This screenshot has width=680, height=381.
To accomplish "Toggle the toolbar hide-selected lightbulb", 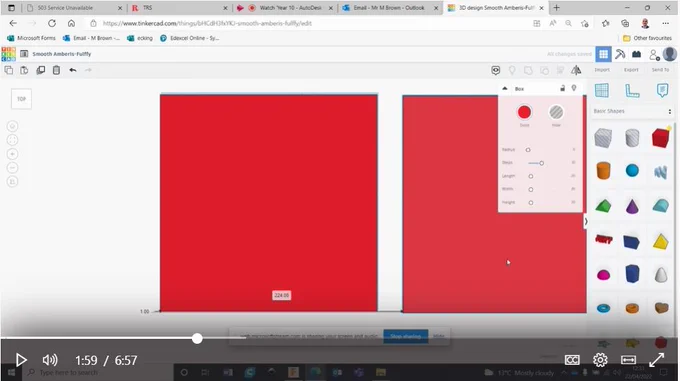I will (512, 70).
